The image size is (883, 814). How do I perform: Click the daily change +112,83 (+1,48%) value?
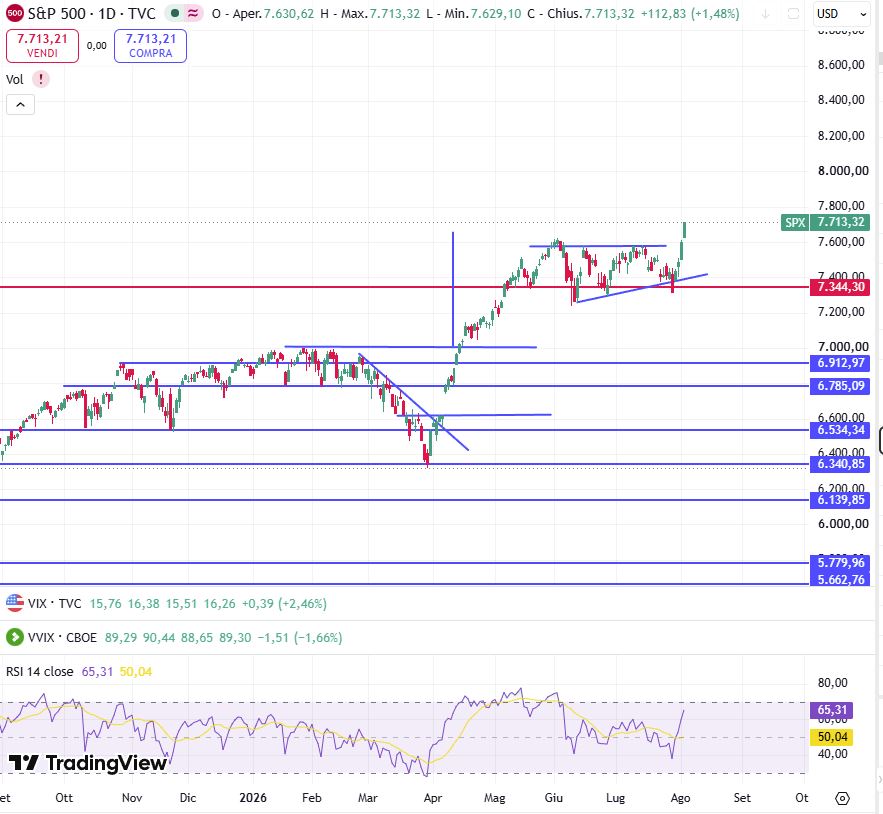point(690,14)
